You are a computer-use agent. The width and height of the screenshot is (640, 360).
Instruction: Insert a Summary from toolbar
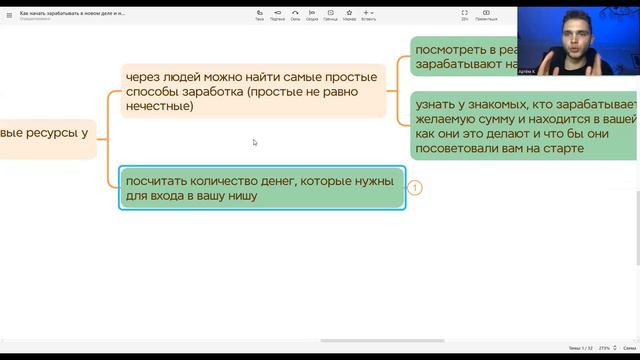pos(312,15)
